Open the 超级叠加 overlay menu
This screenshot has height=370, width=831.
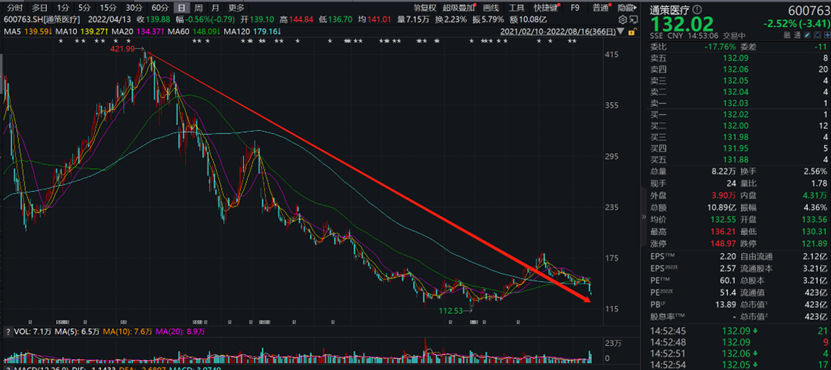click(x=459, y=7)
